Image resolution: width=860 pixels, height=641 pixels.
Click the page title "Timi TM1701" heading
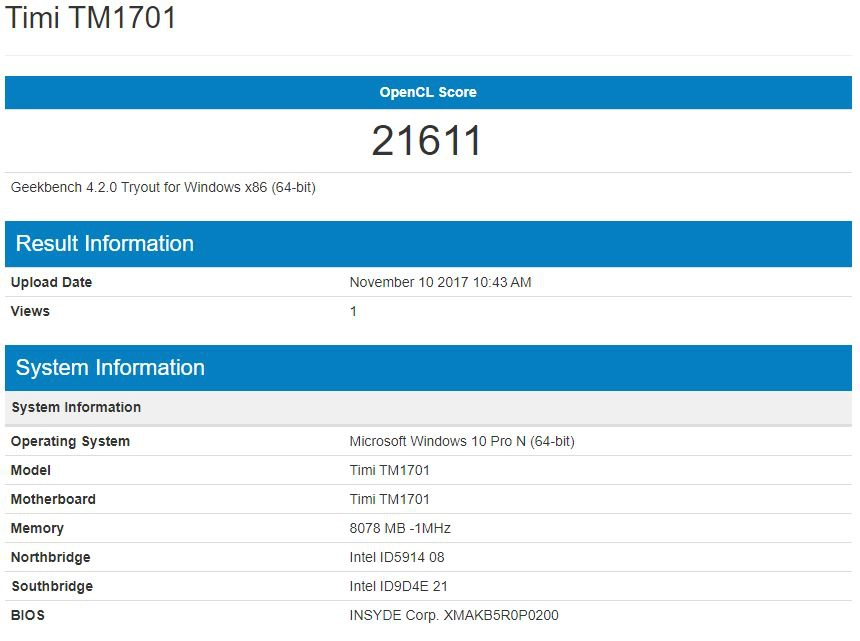(x=90, y=18)
